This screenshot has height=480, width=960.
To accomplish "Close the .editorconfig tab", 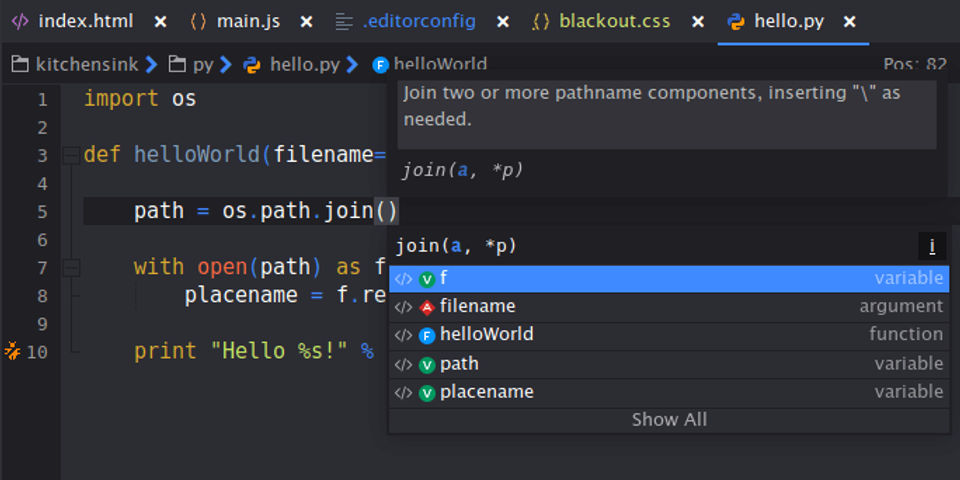I will 503,22.
